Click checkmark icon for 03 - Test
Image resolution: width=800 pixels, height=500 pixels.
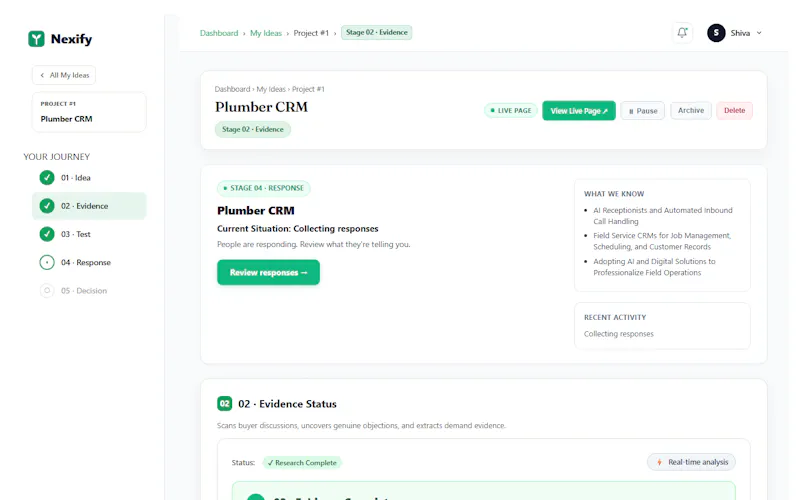47,234
